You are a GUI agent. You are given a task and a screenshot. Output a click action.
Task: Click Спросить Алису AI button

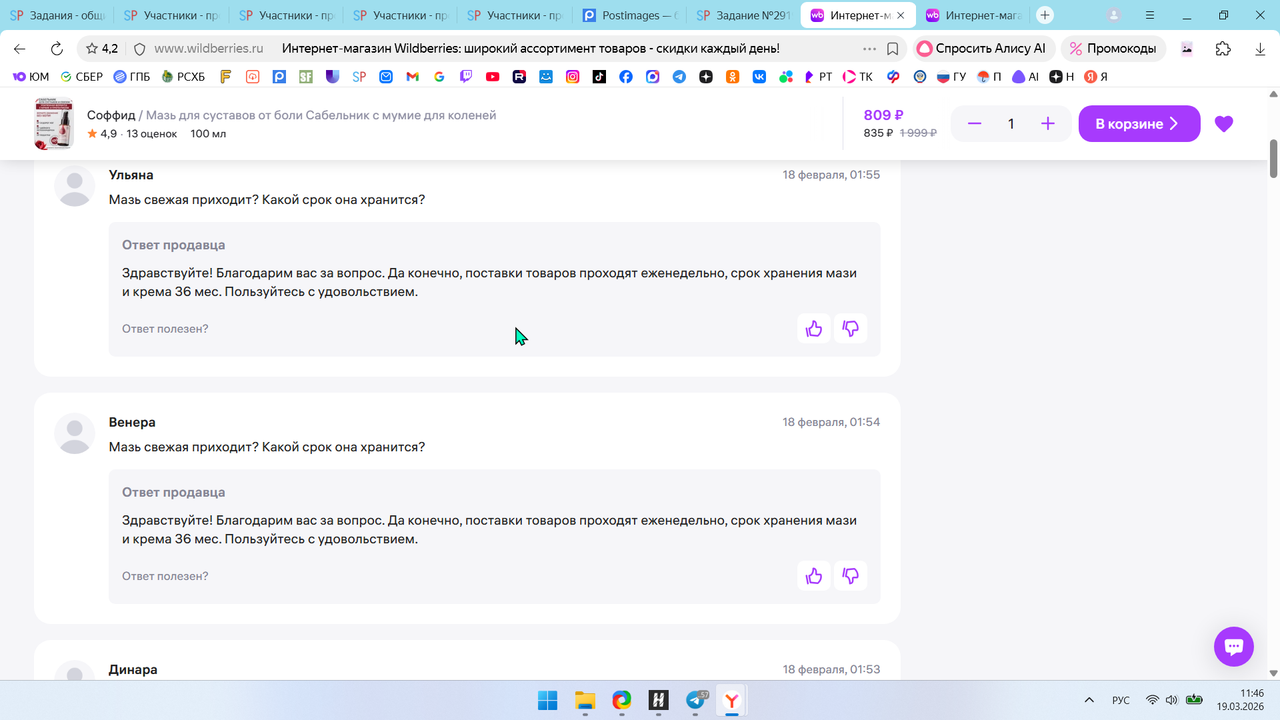[982, 48]
